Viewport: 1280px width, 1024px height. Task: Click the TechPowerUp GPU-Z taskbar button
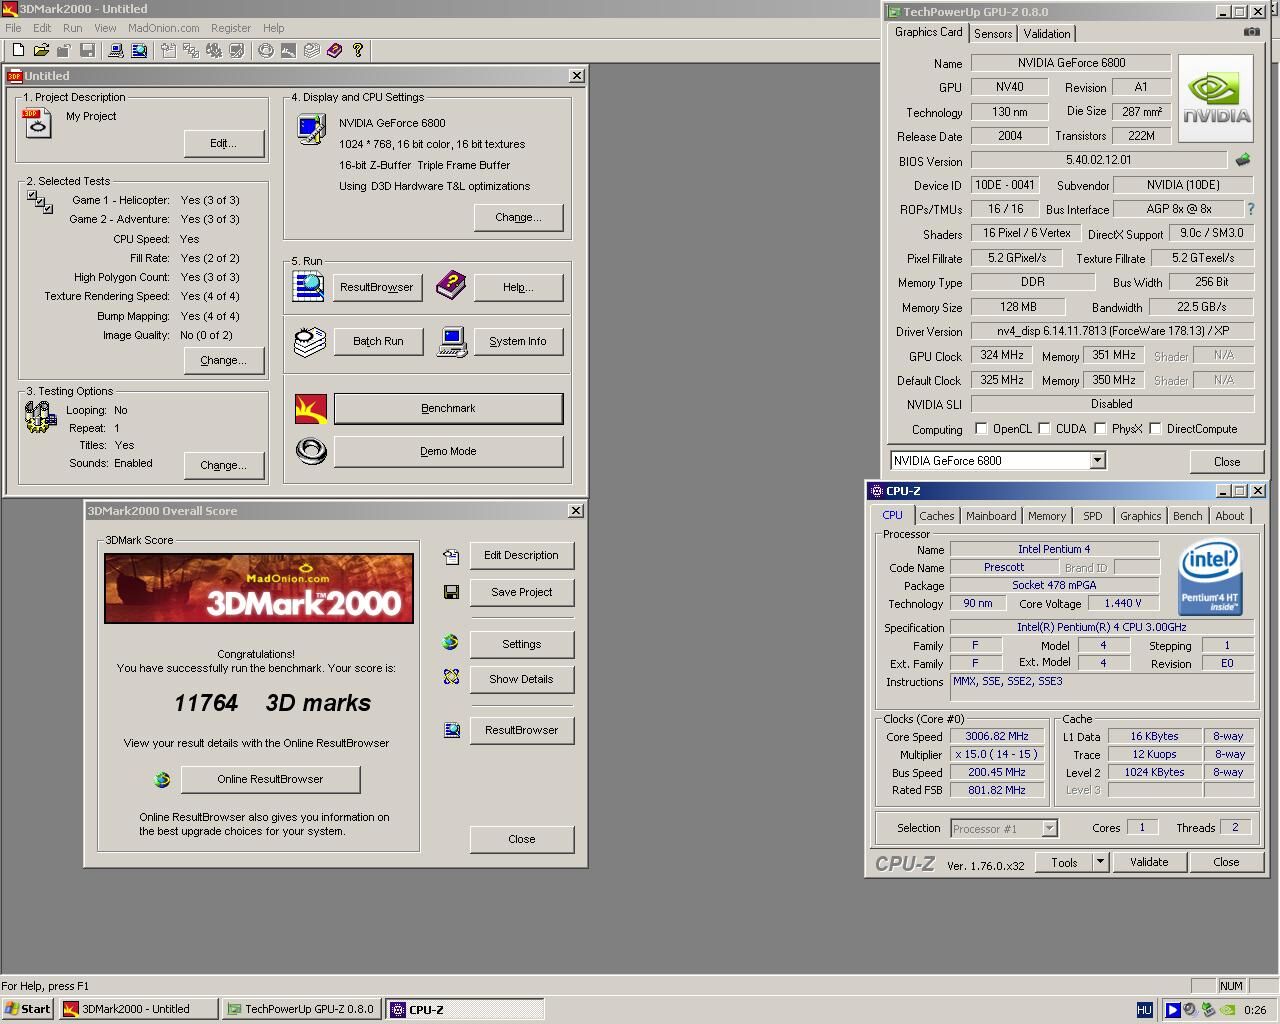pyautogui.click(x=300, y=1009)
